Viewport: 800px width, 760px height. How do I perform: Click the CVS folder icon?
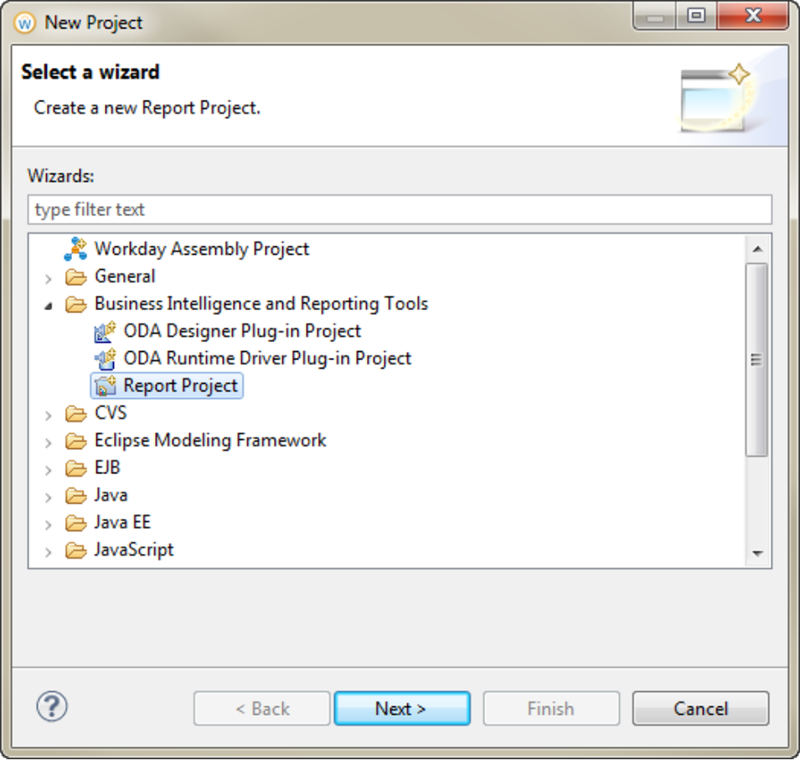point(76,414)
